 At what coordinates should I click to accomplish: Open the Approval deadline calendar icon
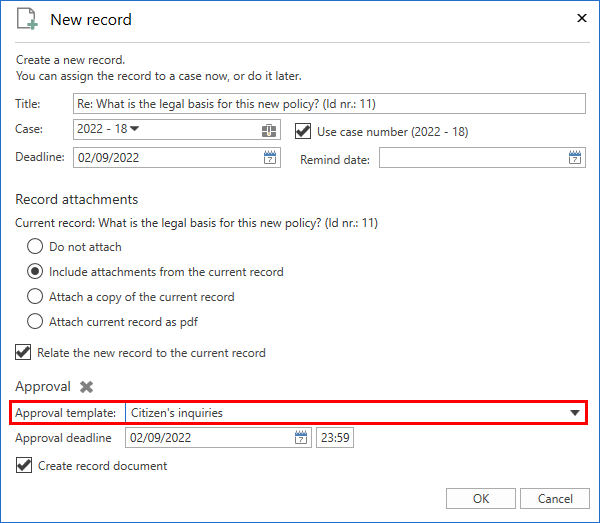coord(301,438)
